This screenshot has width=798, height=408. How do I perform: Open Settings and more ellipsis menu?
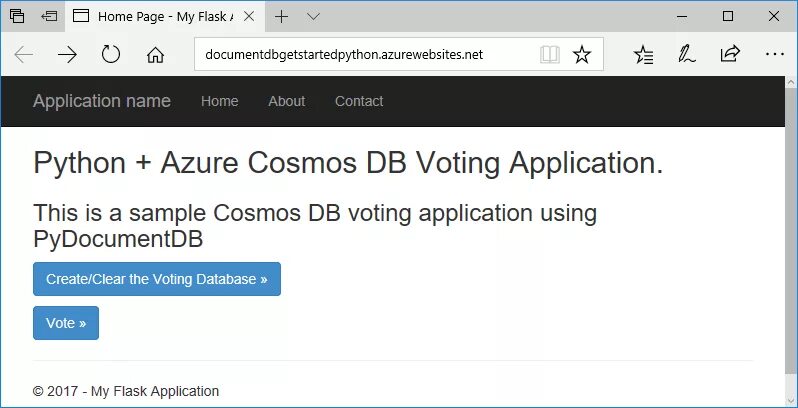[774, 55]
